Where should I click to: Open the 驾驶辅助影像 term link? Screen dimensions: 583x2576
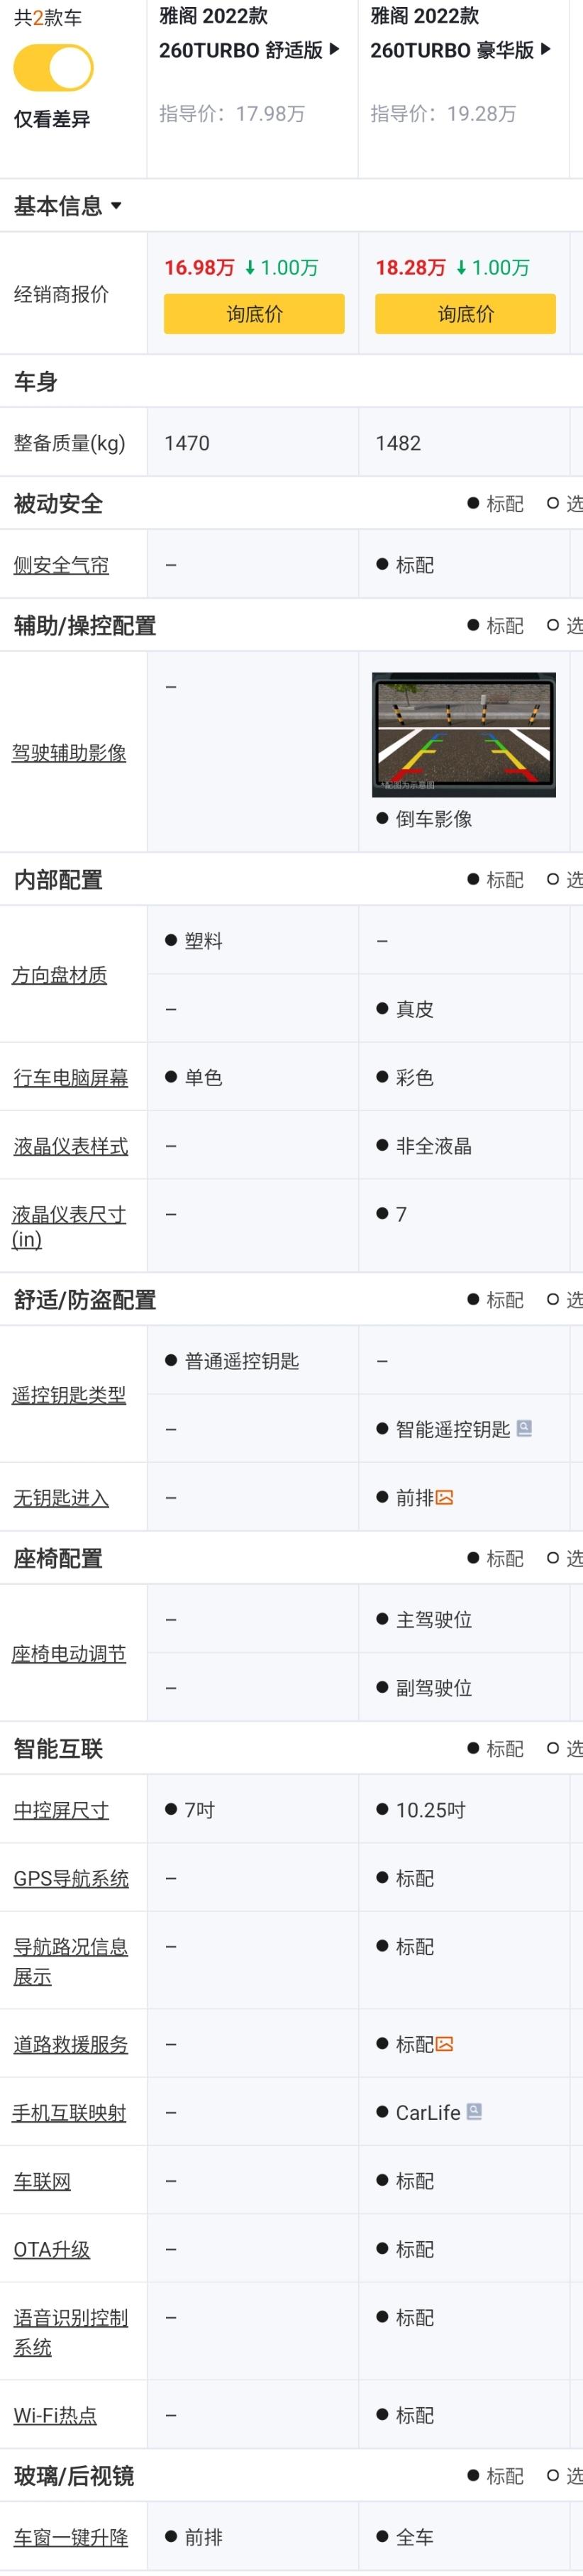pyautogui.click(x=69, y=753)
